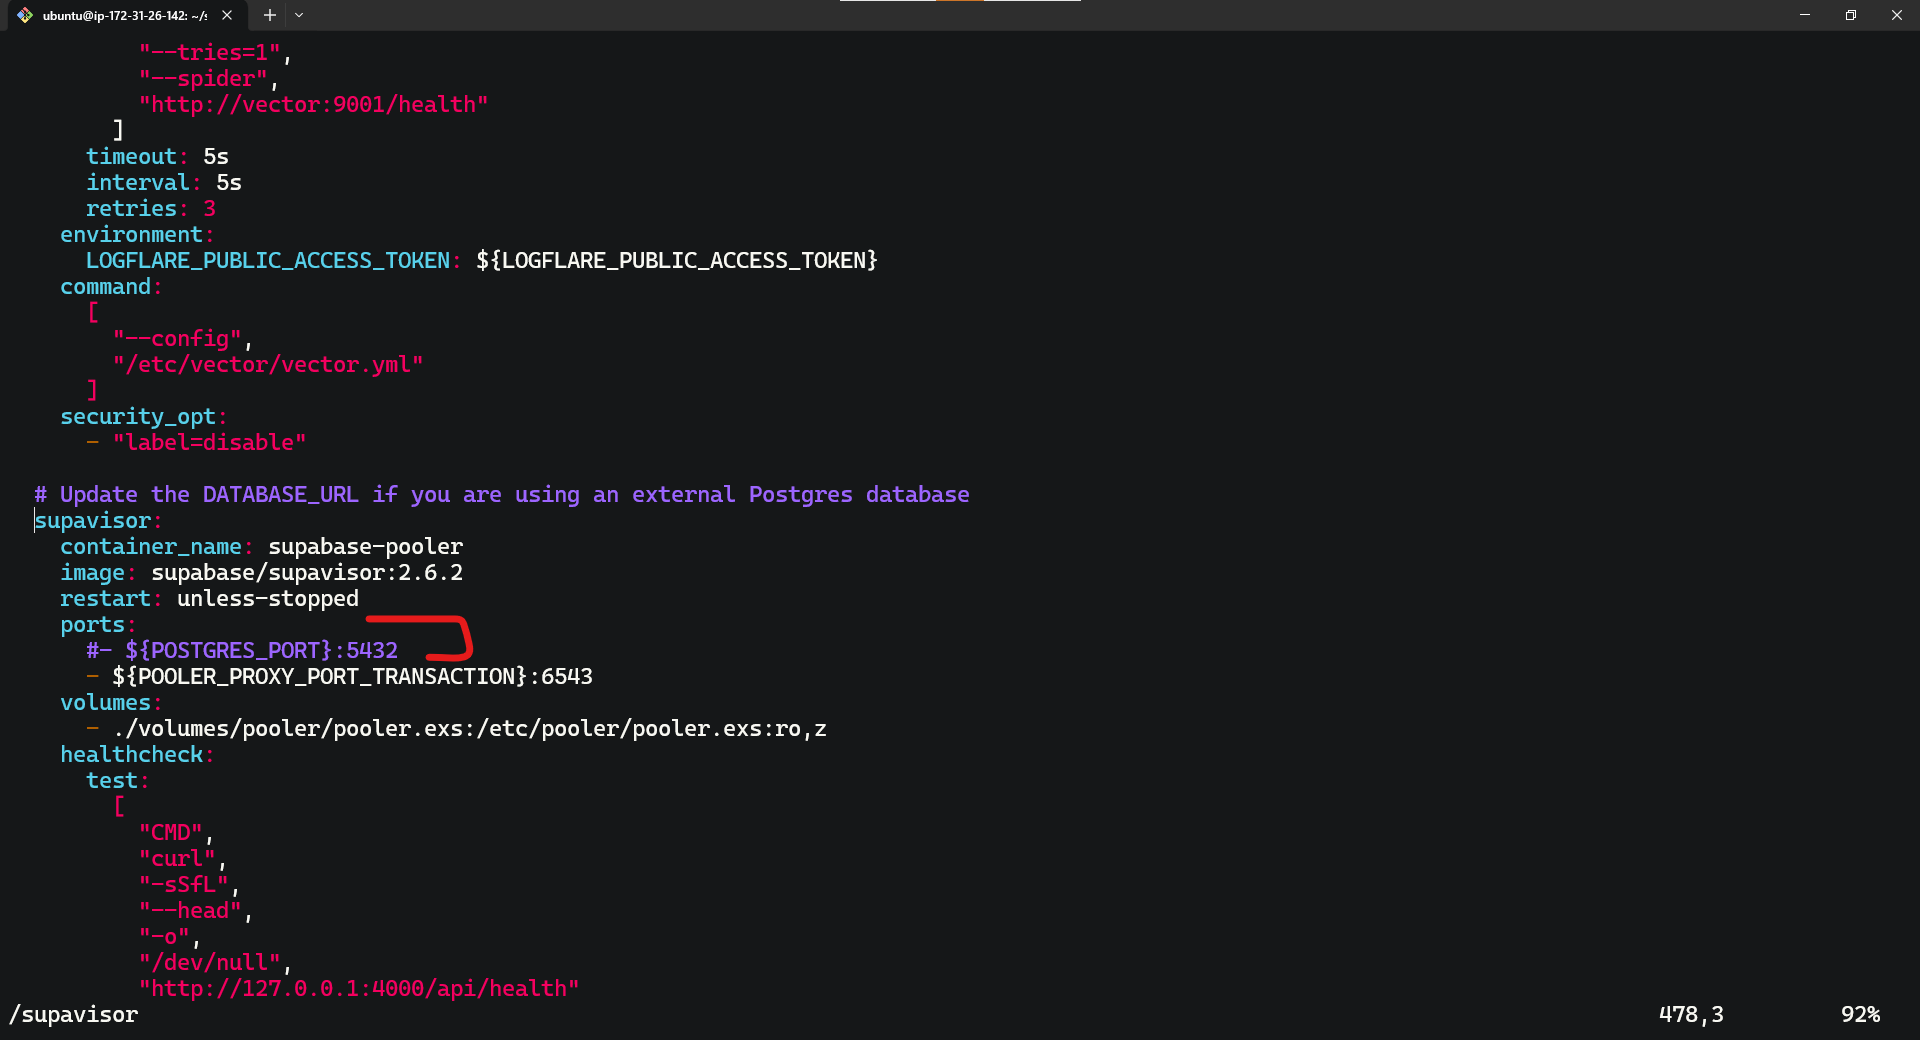Click the line "${POOLER_PROXY_PORT_TRANSACTION}:6543"
The image size is (1920, 1040).
click(x=352, y=677)
